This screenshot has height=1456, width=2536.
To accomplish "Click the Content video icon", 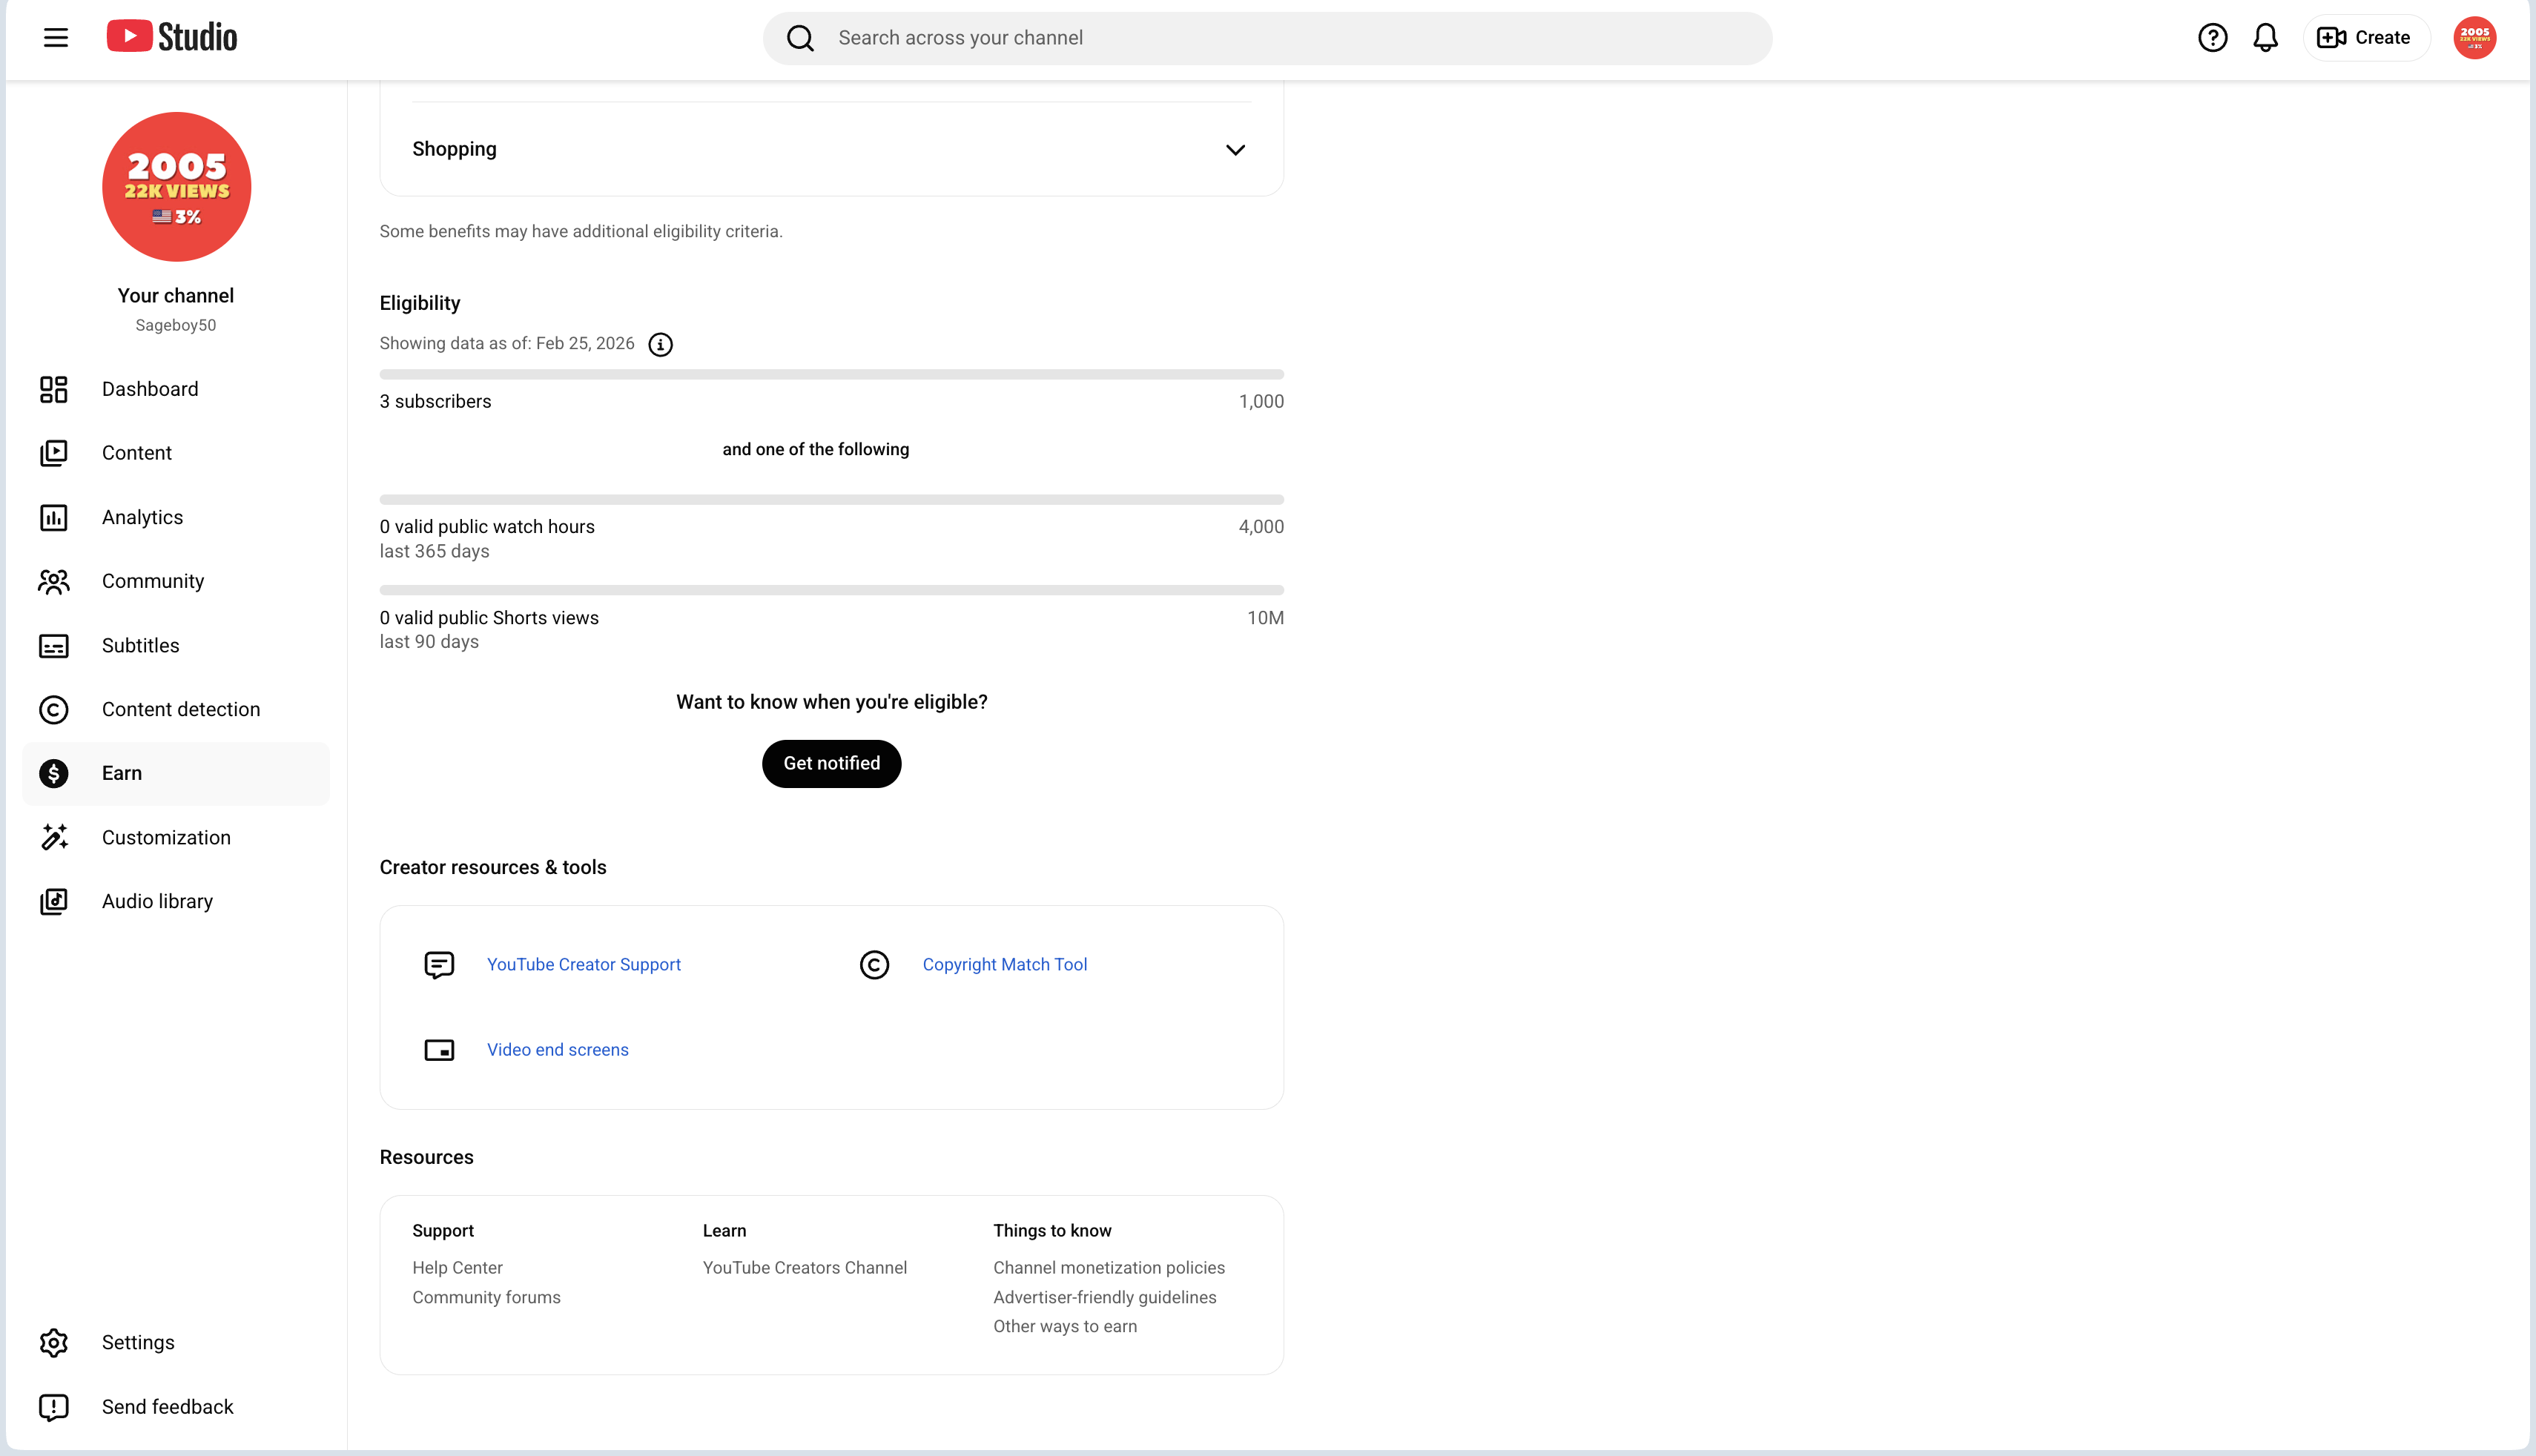I will coord(54,453).
